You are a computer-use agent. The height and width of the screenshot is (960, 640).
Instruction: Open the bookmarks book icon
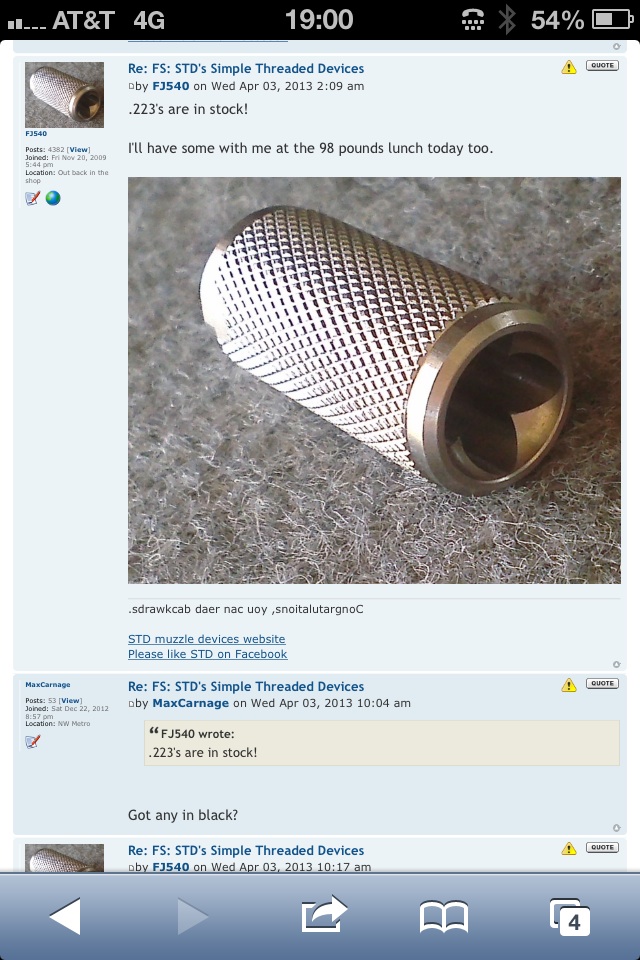(443, 917)
